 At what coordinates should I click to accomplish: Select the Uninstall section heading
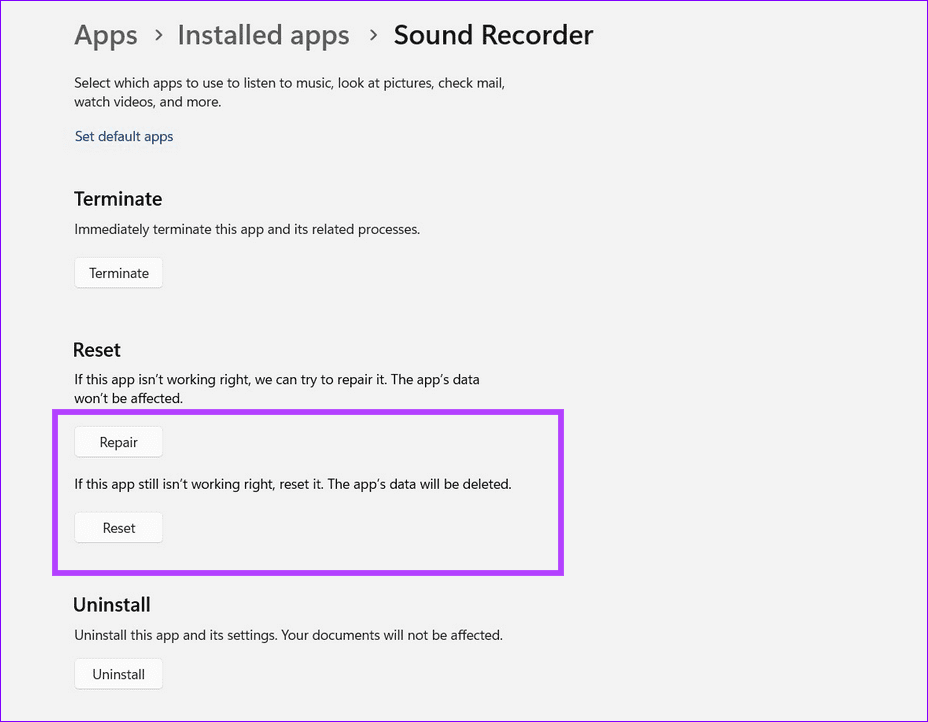coord(111,604)
